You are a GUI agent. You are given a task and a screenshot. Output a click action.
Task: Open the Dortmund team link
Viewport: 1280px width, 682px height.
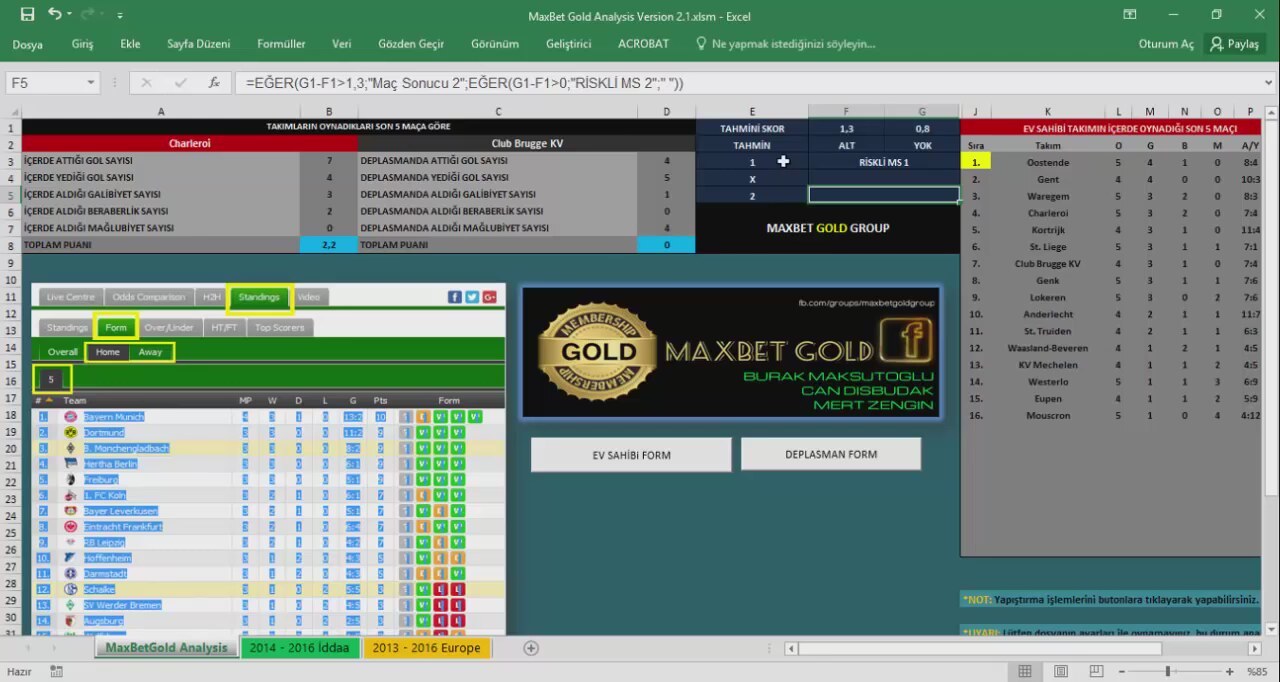[104, 433]
